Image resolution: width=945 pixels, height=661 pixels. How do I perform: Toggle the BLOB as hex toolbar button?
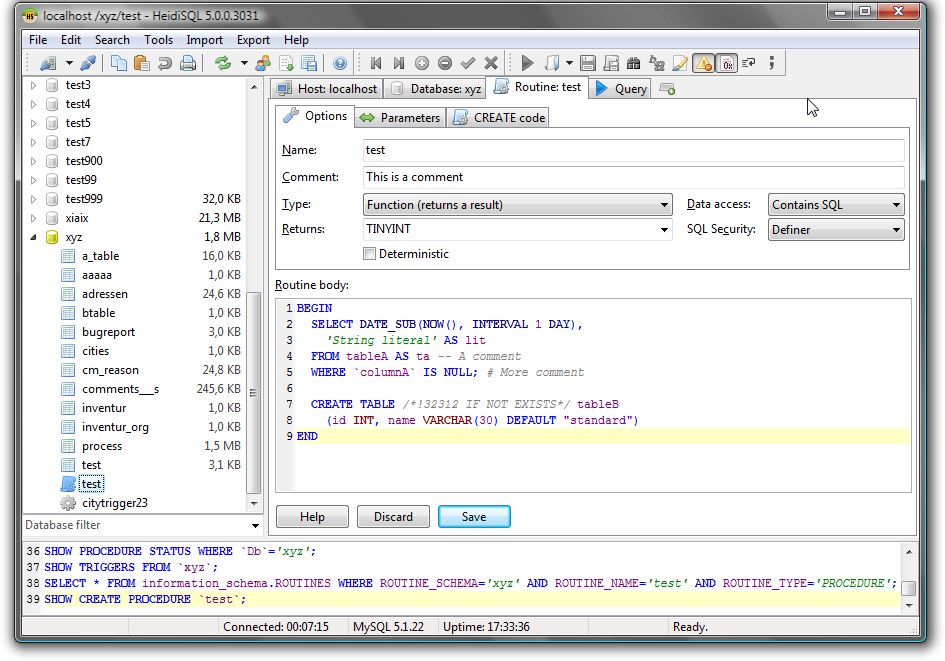pos(727,63)
